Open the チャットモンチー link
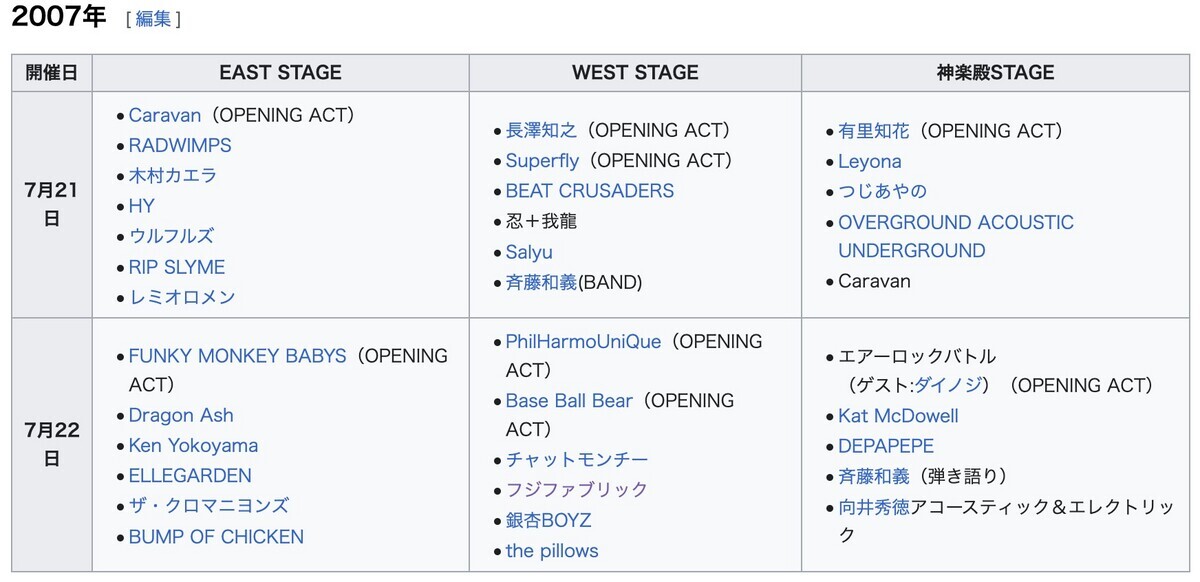Image resolution: width=1200 pixels, height=582 pixels. [577, 459]
